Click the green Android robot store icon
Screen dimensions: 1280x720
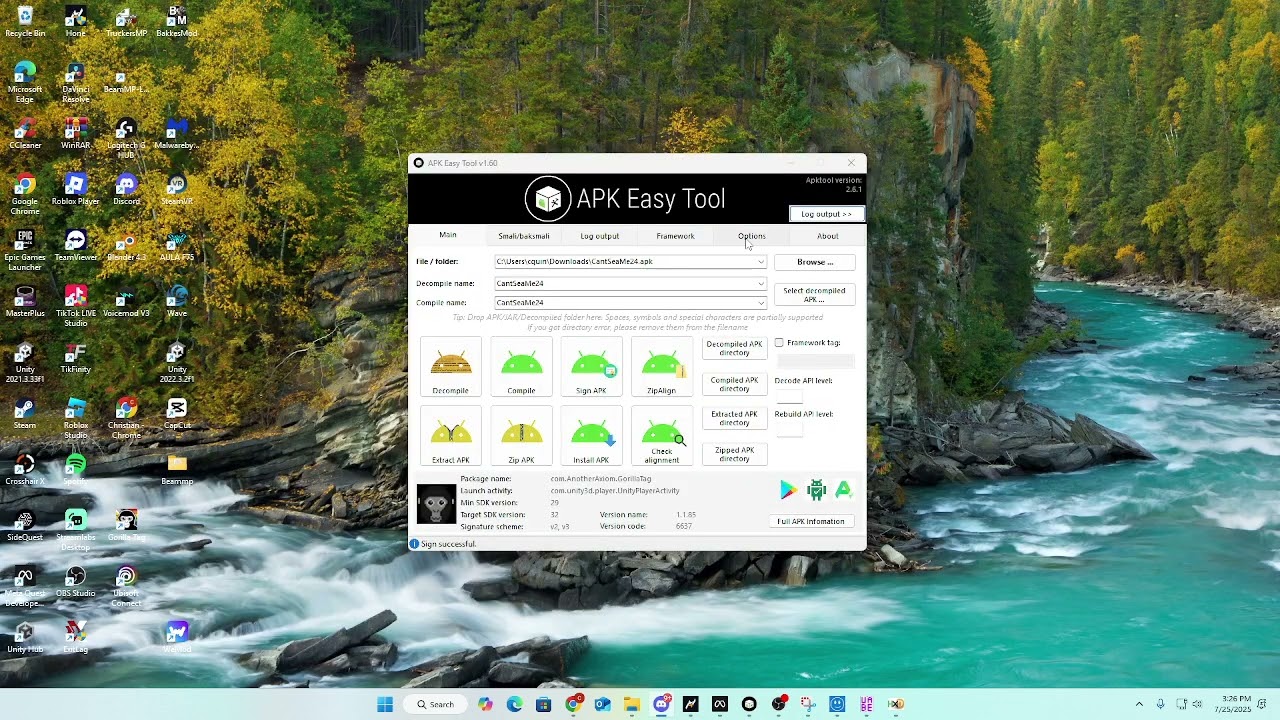point(816,490)
